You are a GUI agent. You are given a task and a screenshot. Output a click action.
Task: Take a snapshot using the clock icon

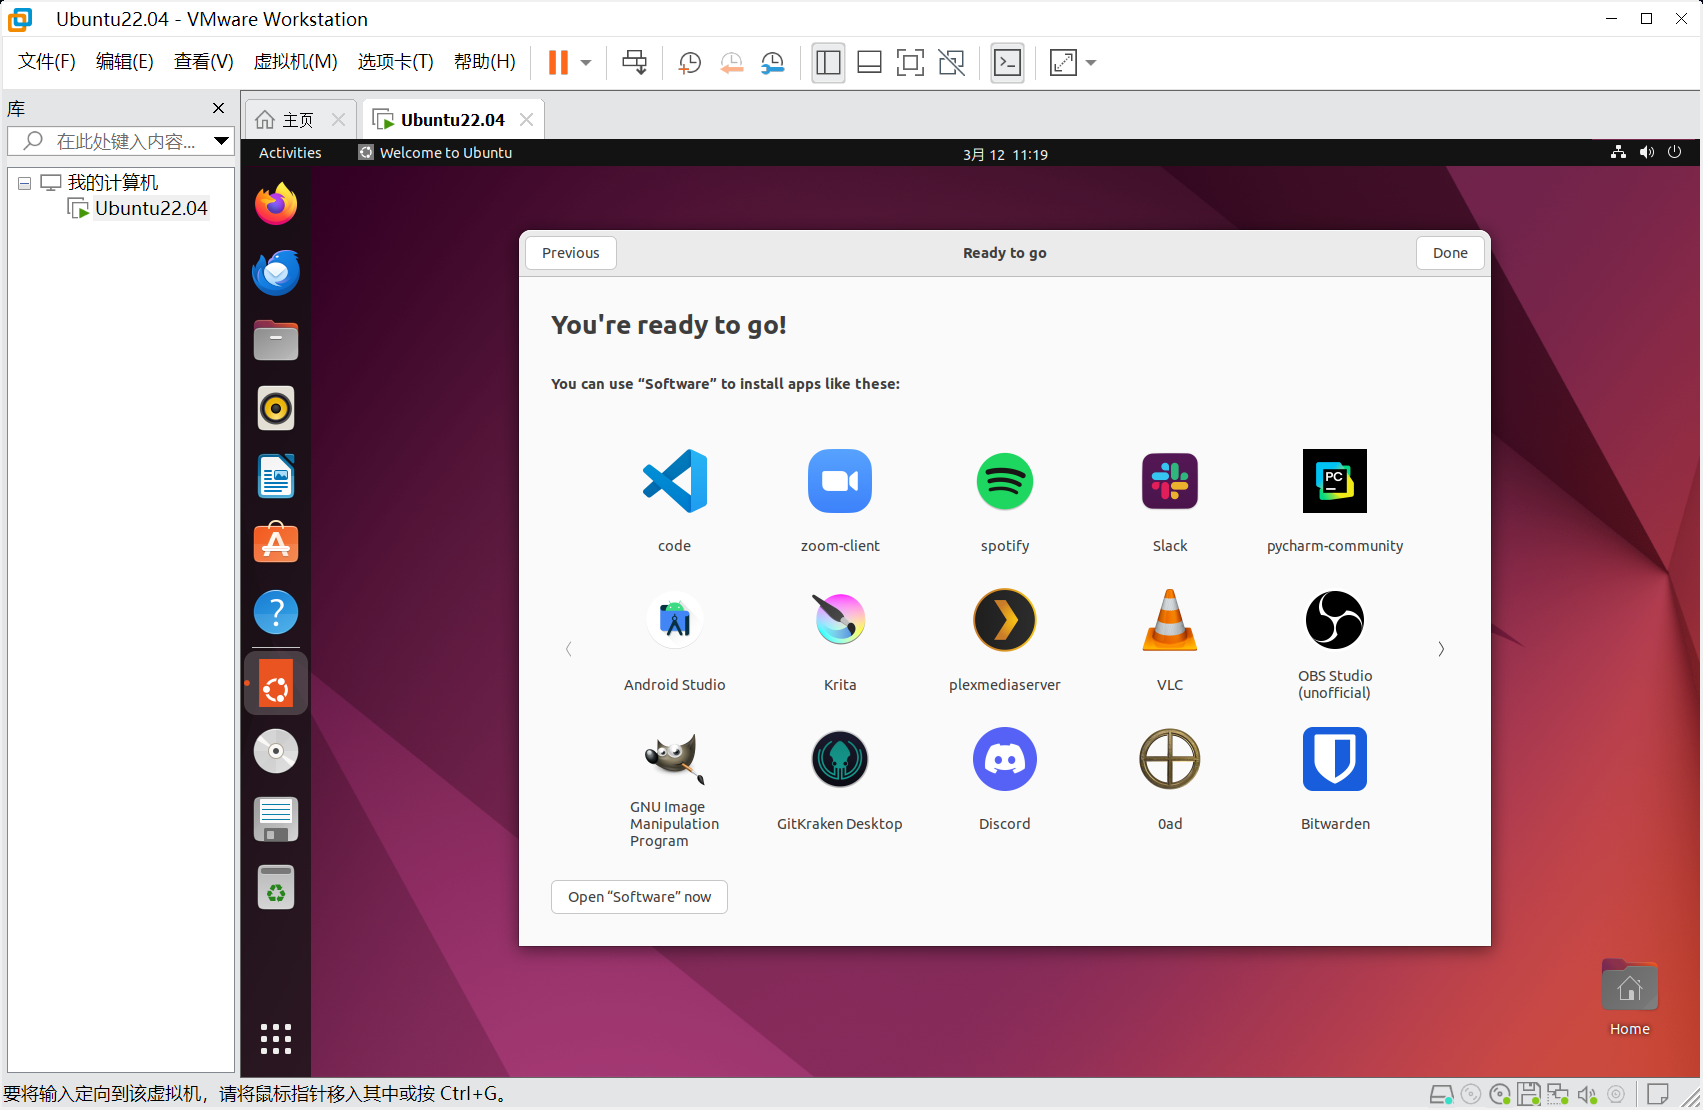coord(689,63)
